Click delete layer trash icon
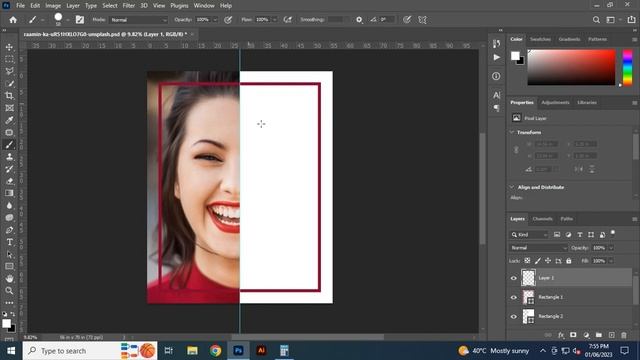Screen dimensions: 640x360 (624, 335)
